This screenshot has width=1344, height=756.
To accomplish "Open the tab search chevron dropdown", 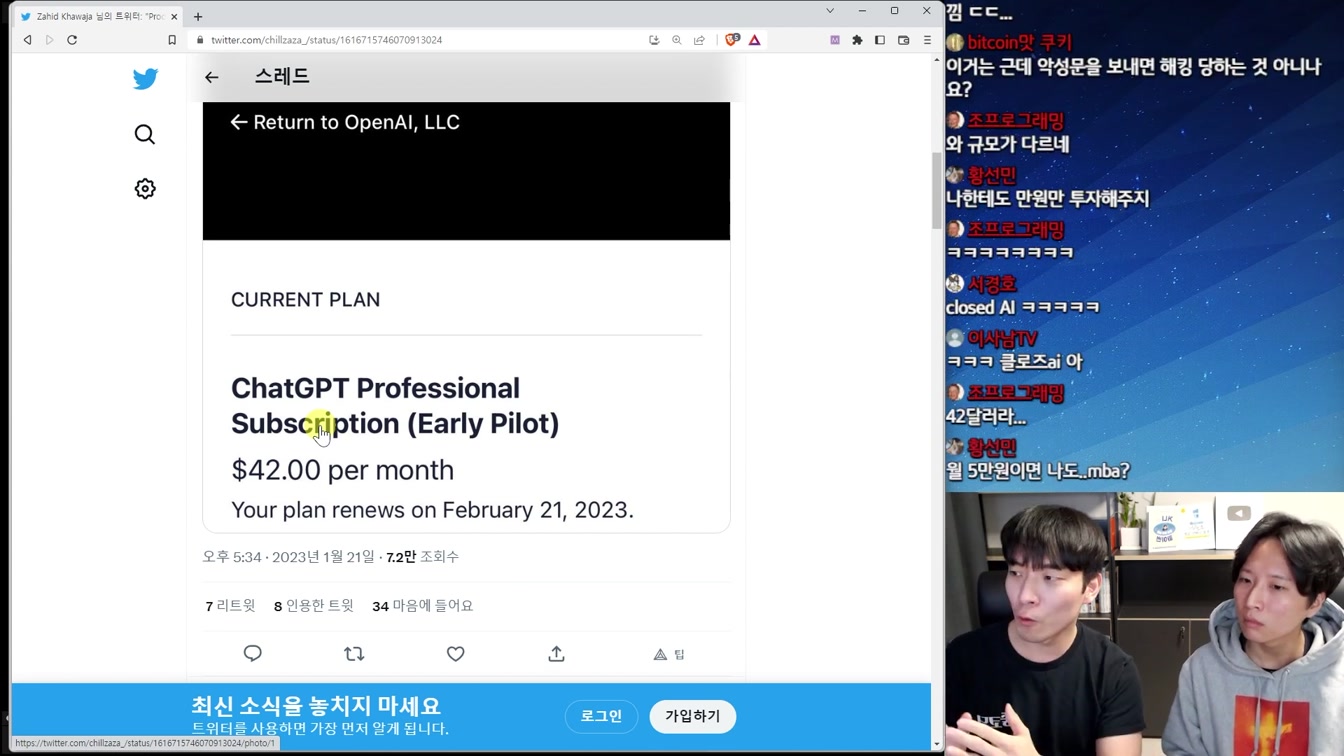I will (x=829, y=11).
